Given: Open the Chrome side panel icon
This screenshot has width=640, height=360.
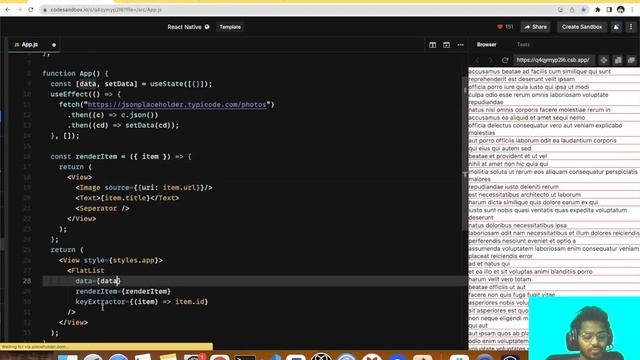Looking at the screenshot, I should pos(609,9).
